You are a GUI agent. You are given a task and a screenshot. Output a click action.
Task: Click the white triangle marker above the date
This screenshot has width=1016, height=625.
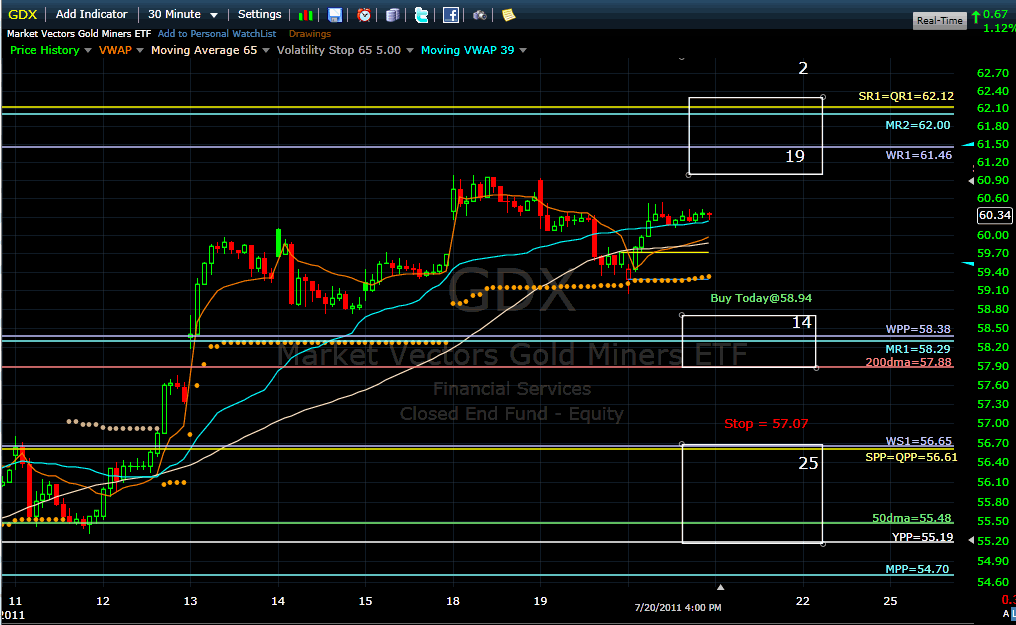click(720, 587)
